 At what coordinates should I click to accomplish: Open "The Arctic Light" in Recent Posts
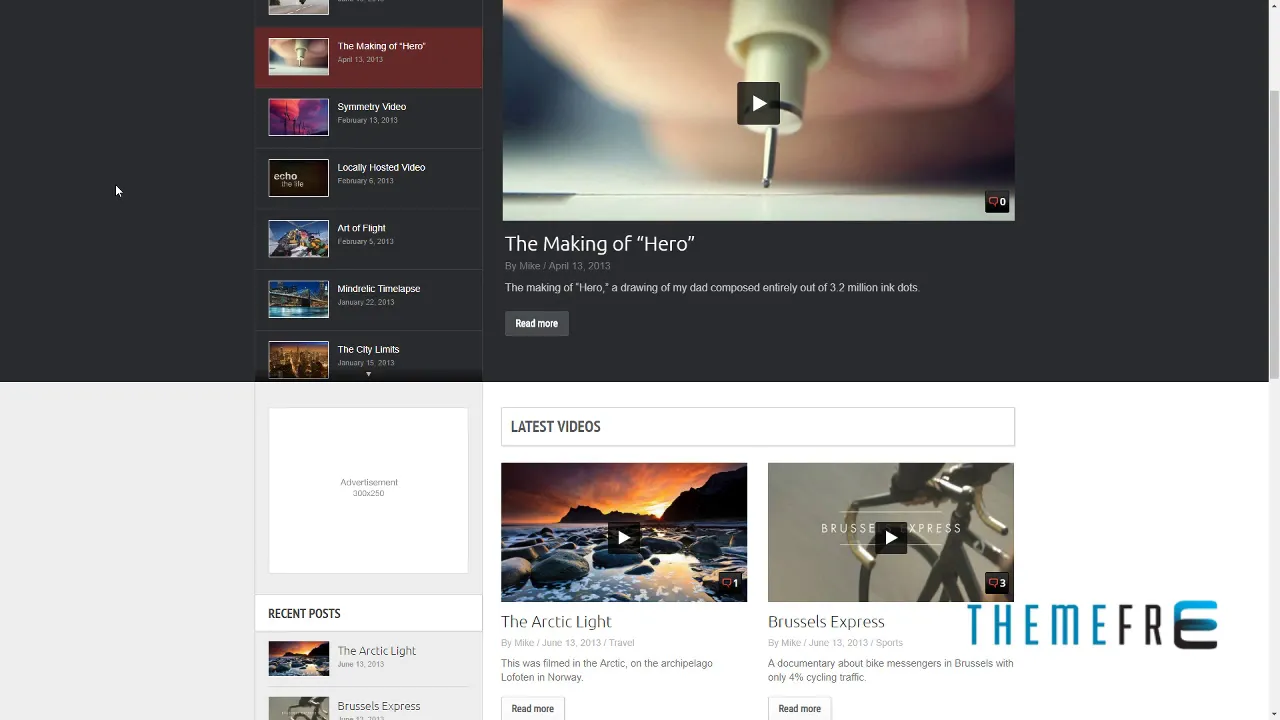[376, 650]
